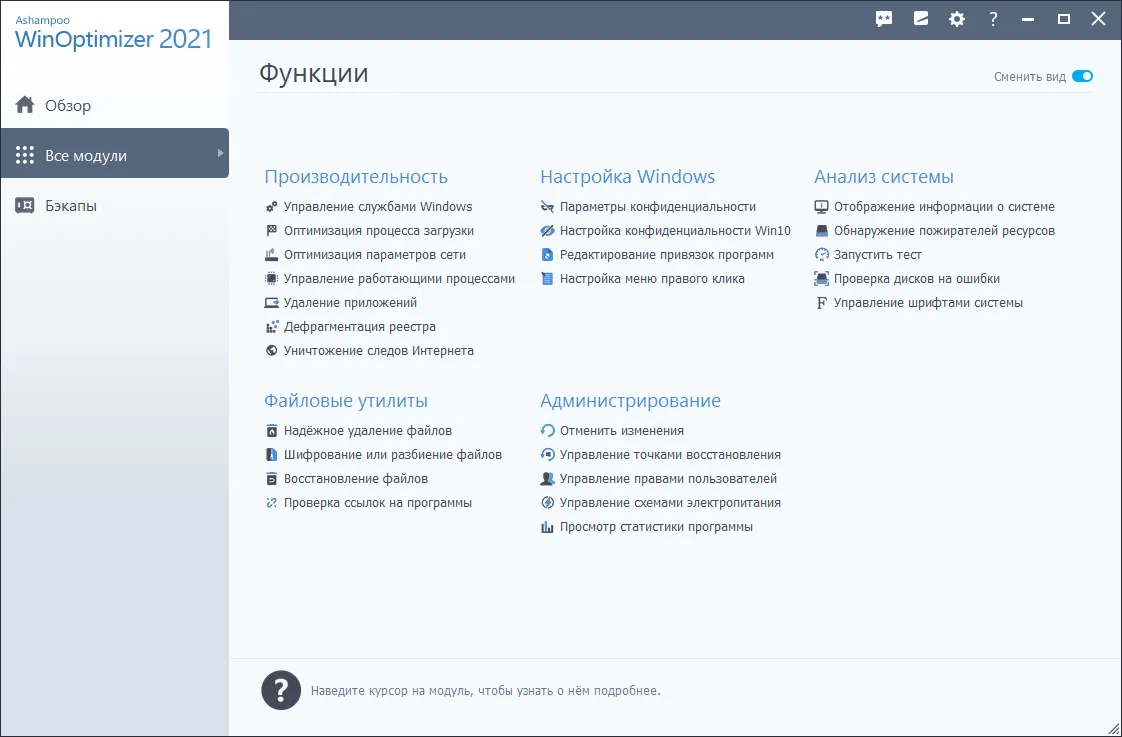Click the running processes chip icon
Screen dimensions: 1122x737
[271, 278]
